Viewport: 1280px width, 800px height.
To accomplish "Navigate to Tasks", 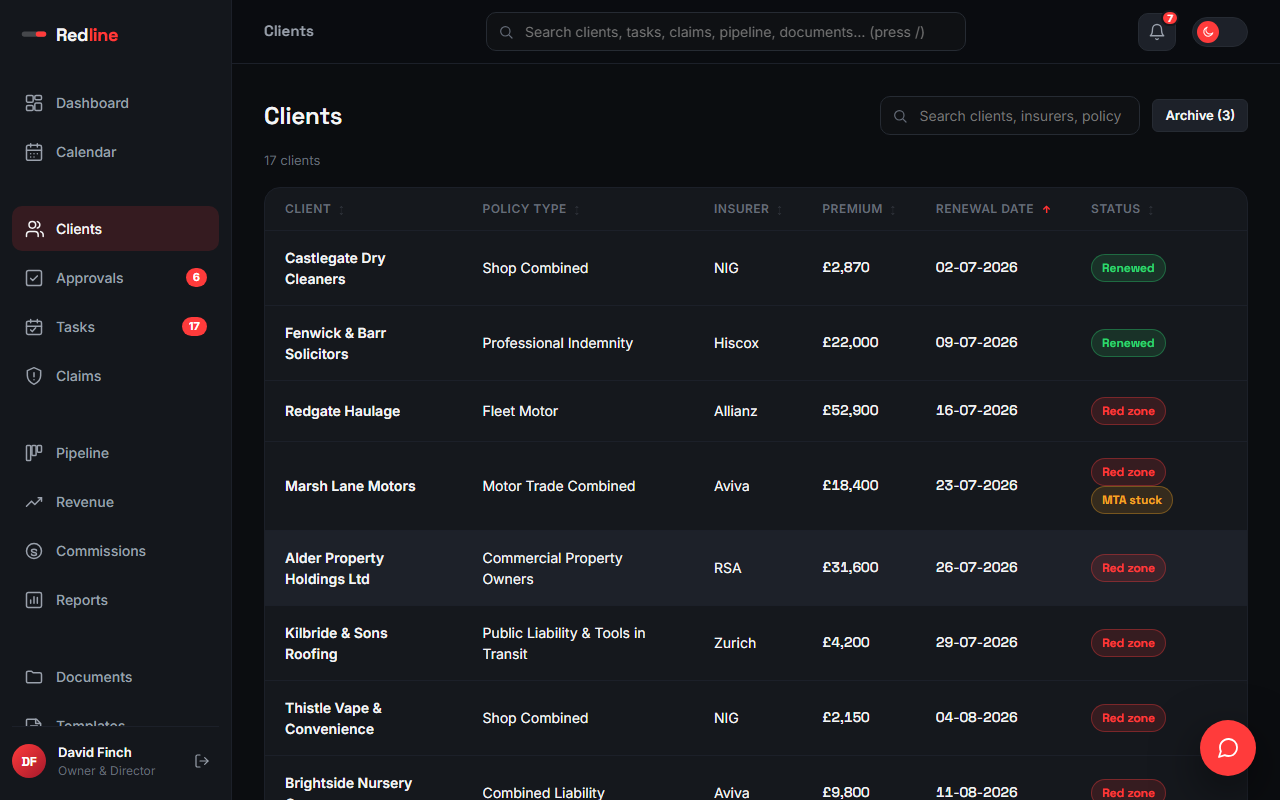I will 115,327.
